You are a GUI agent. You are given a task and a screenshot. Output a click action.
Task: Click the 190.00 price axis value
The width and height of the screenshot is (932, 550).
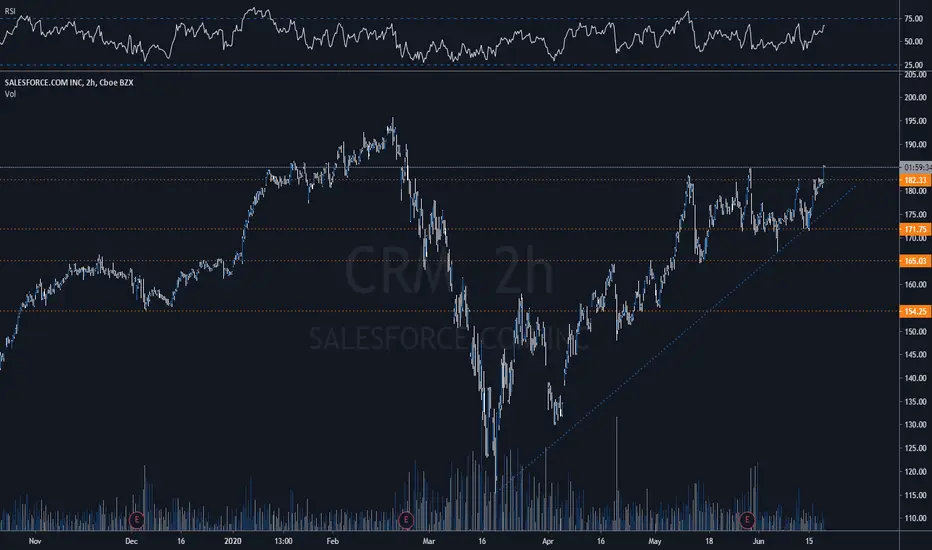coord(915,144)
